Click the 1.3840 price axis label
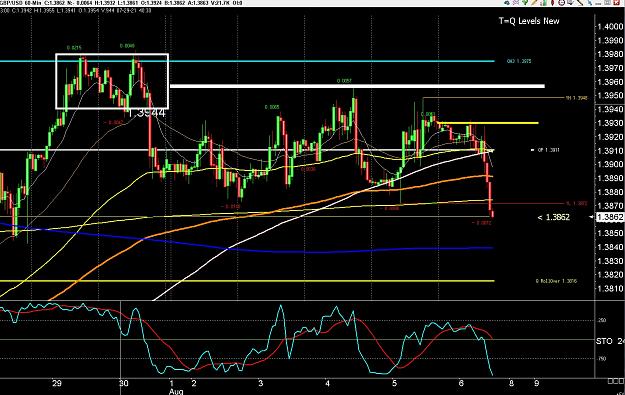Image resolution: width=625 pixels, height=395 pixels. coord(610,247)
